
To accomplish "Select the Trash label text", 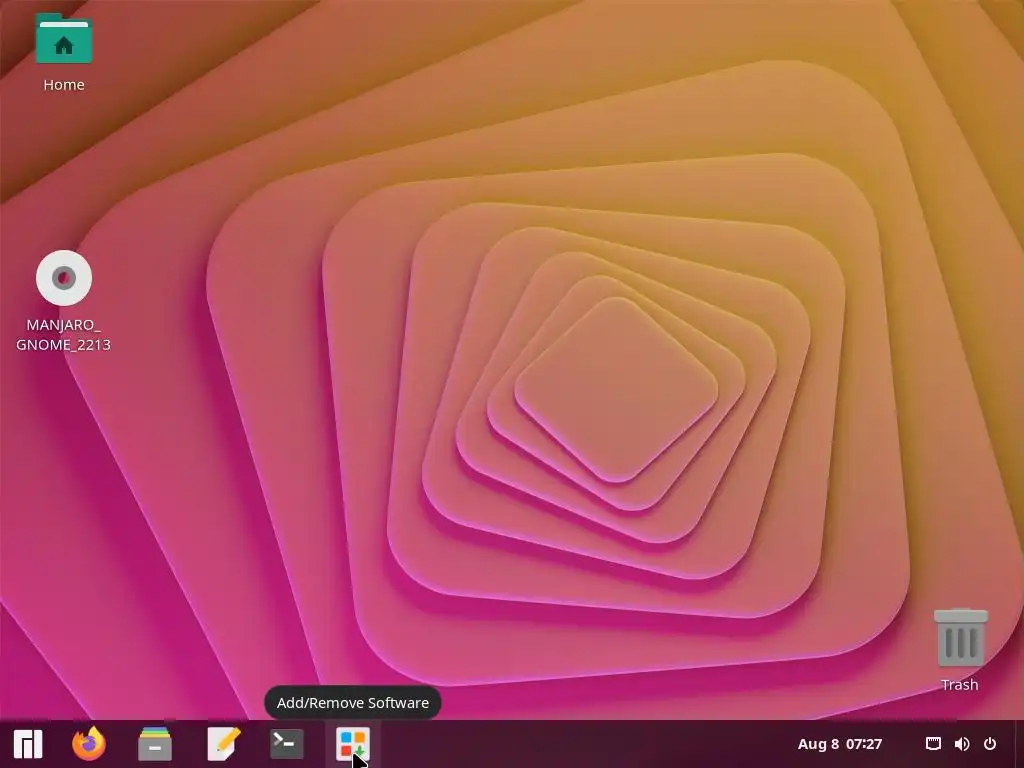I will tap(959, 684).
